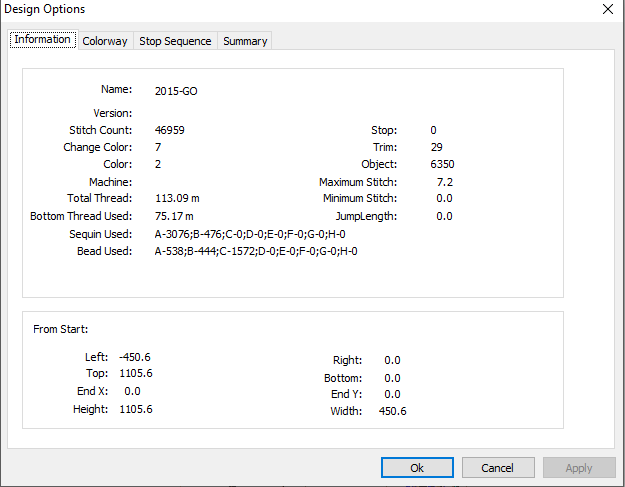Click the From Start label

click(x=61, y=329)
